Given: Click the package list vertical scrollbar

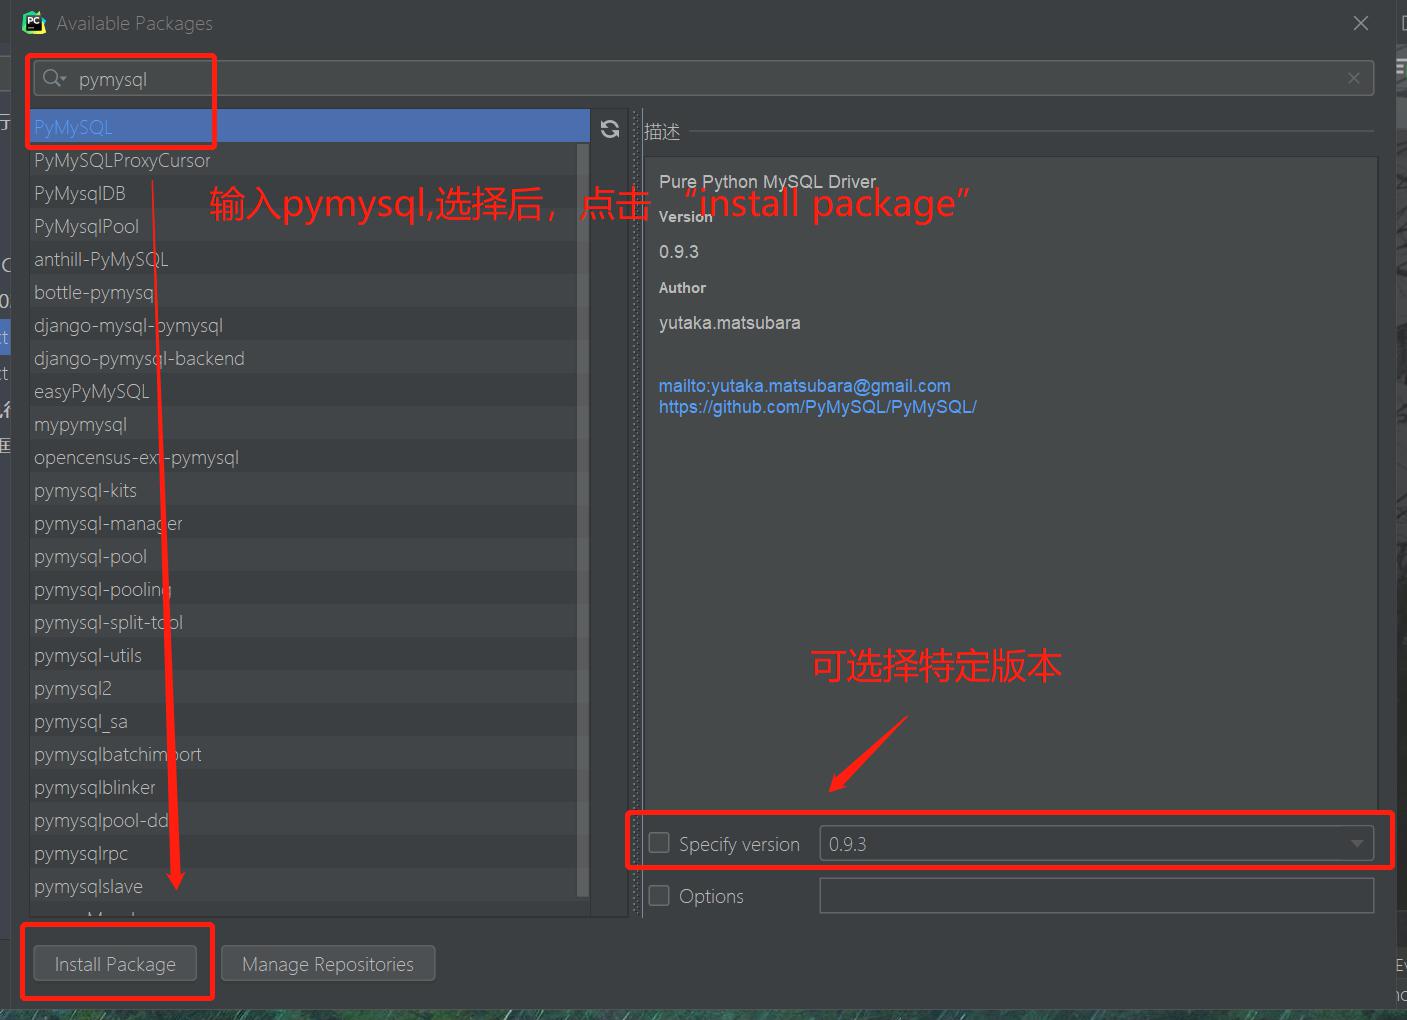Looking at the screenshot, I should 584,520.
